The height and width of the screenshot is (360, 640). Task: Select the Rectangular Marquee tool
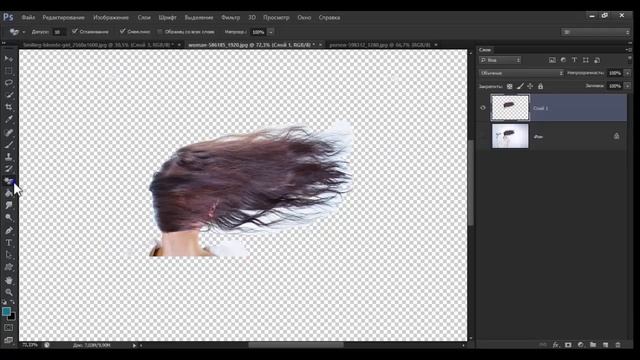9,71
